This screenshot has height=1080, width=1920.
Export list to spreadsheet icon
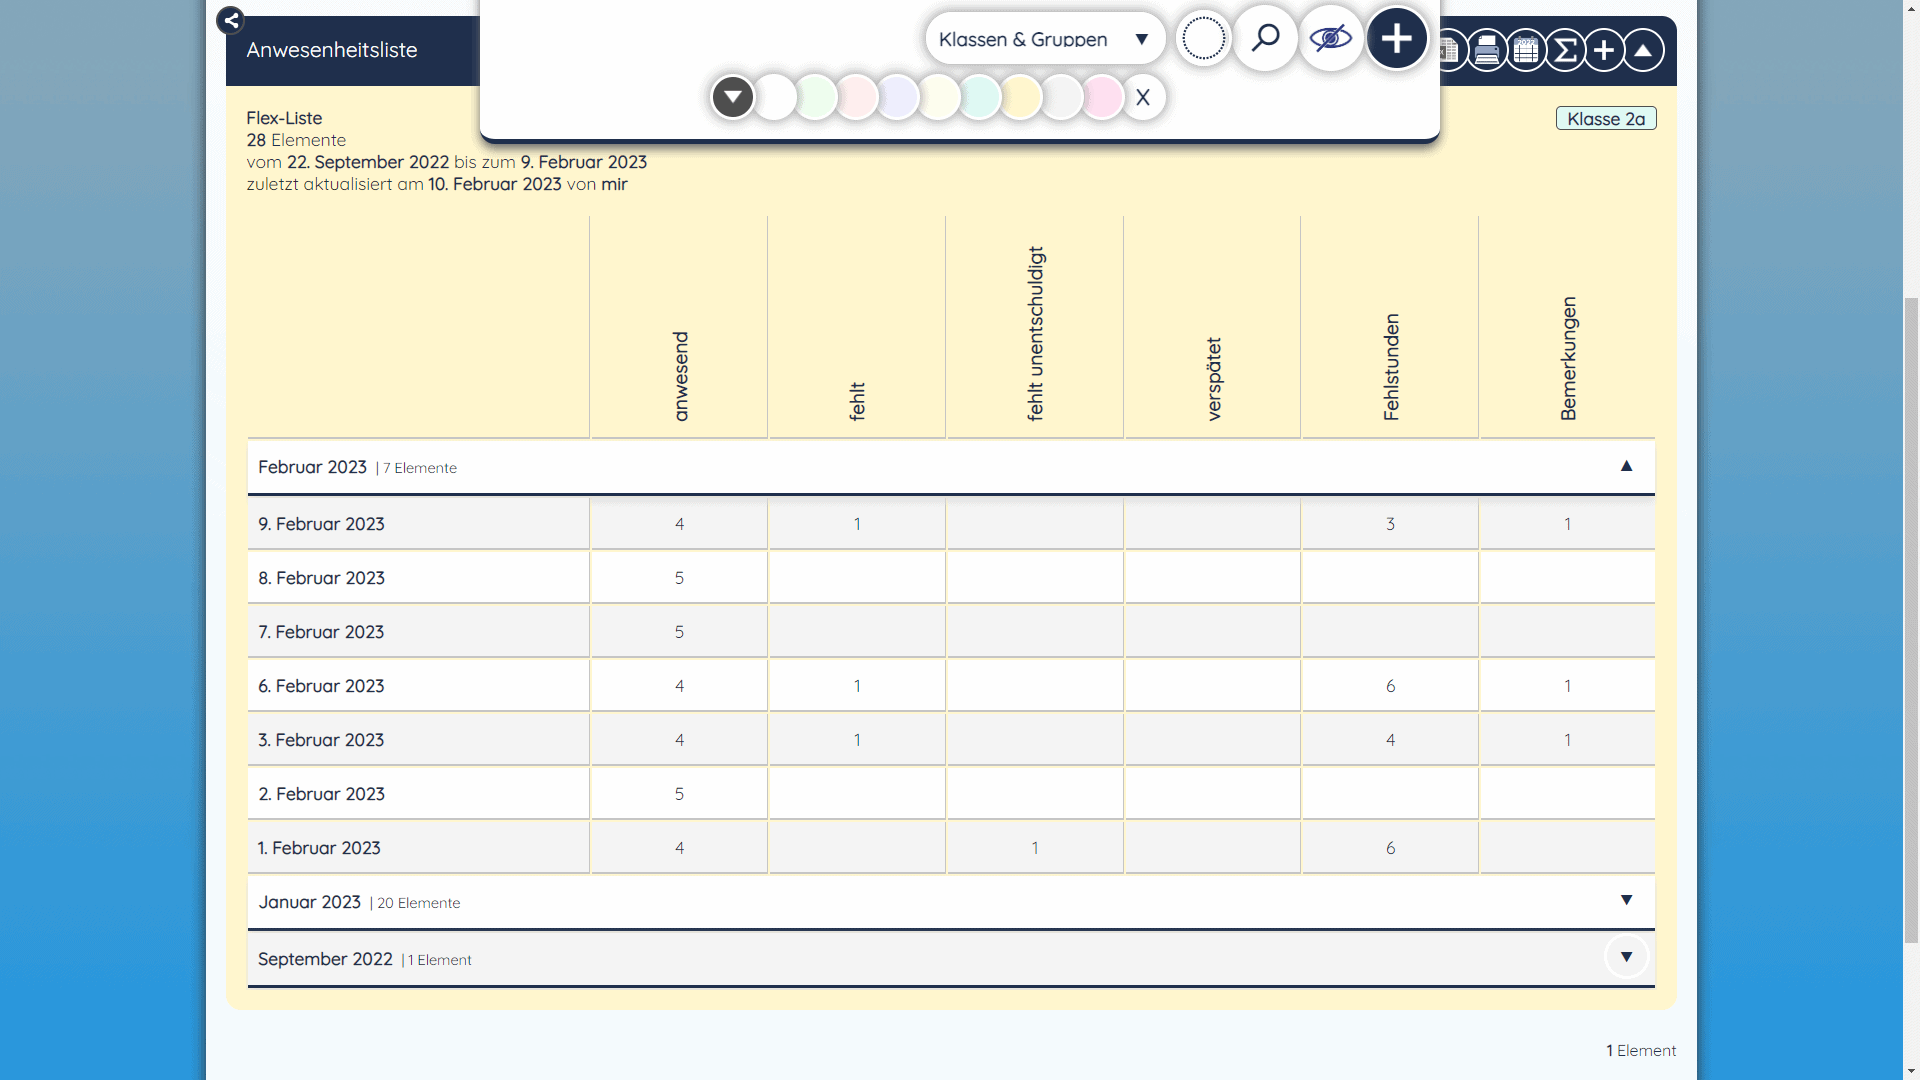click(1450, 50)
